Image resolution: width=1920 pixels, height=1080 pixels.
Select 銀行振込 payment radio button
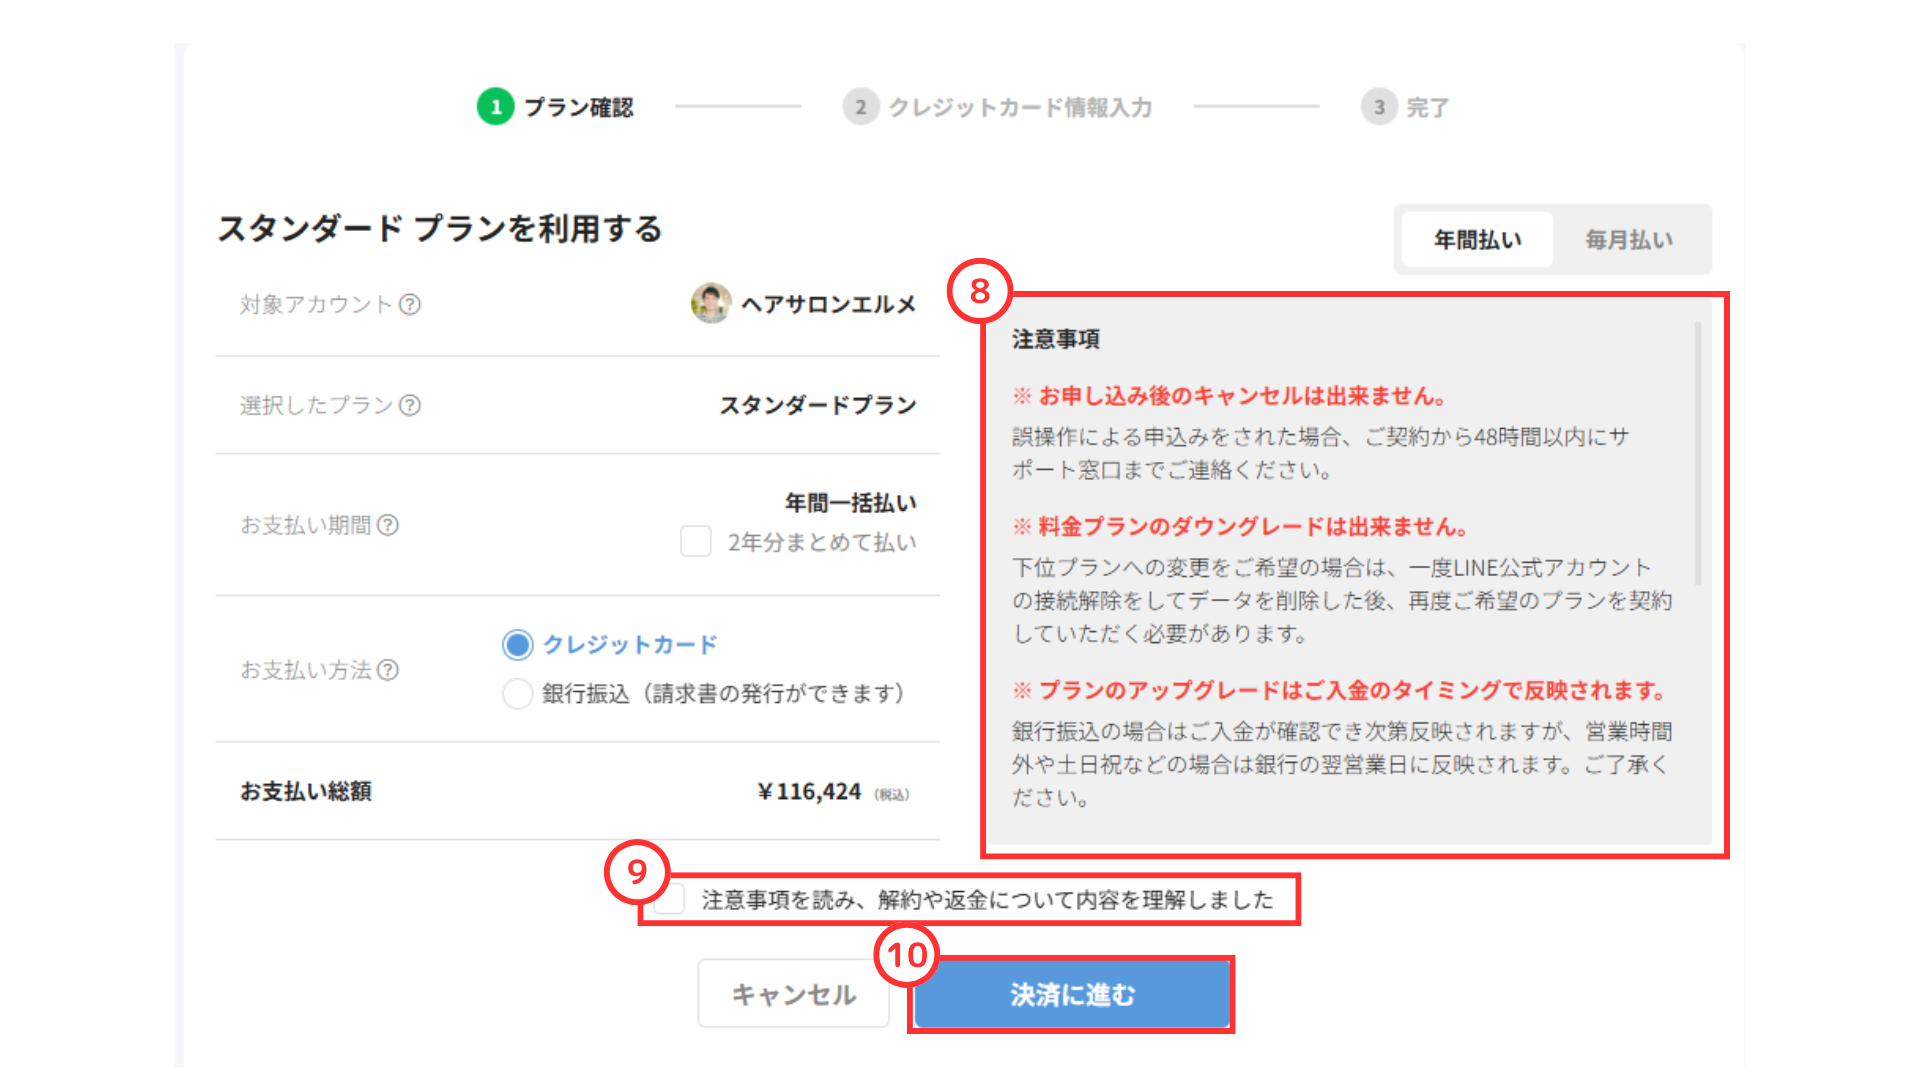tap(517, 693)
